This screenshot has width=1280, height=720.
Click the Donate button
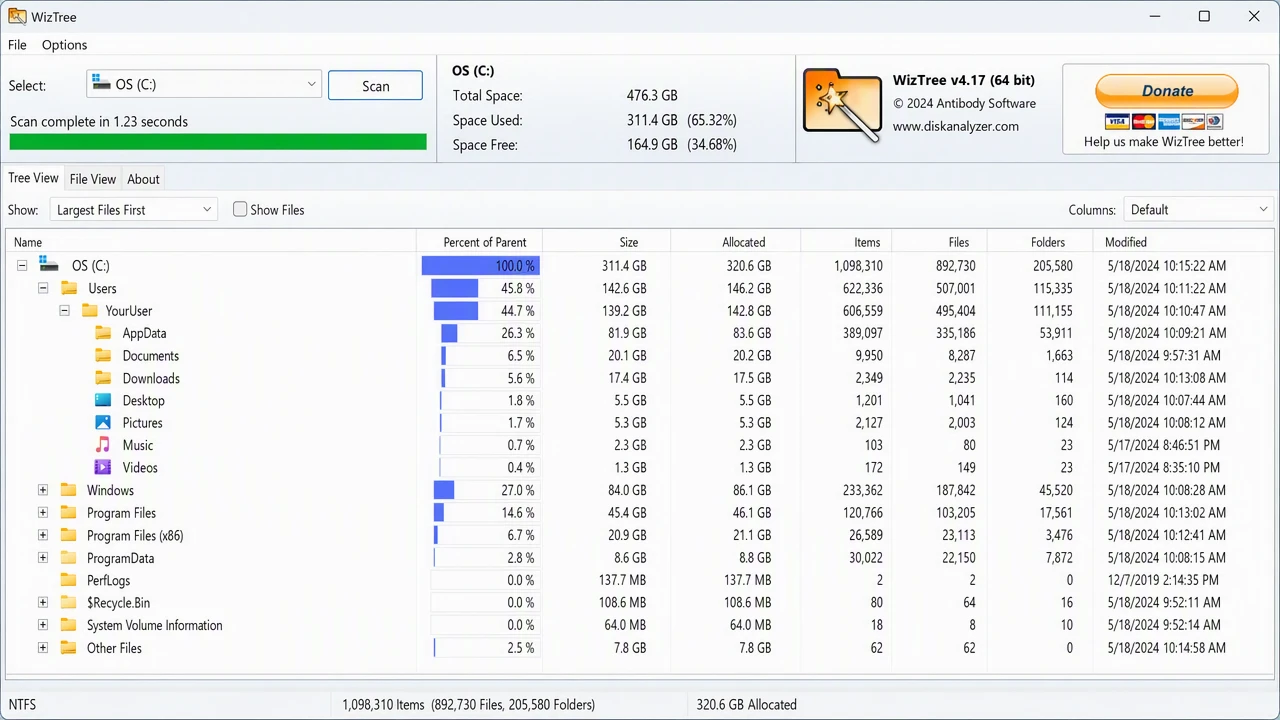click(x=1167, y=91)
